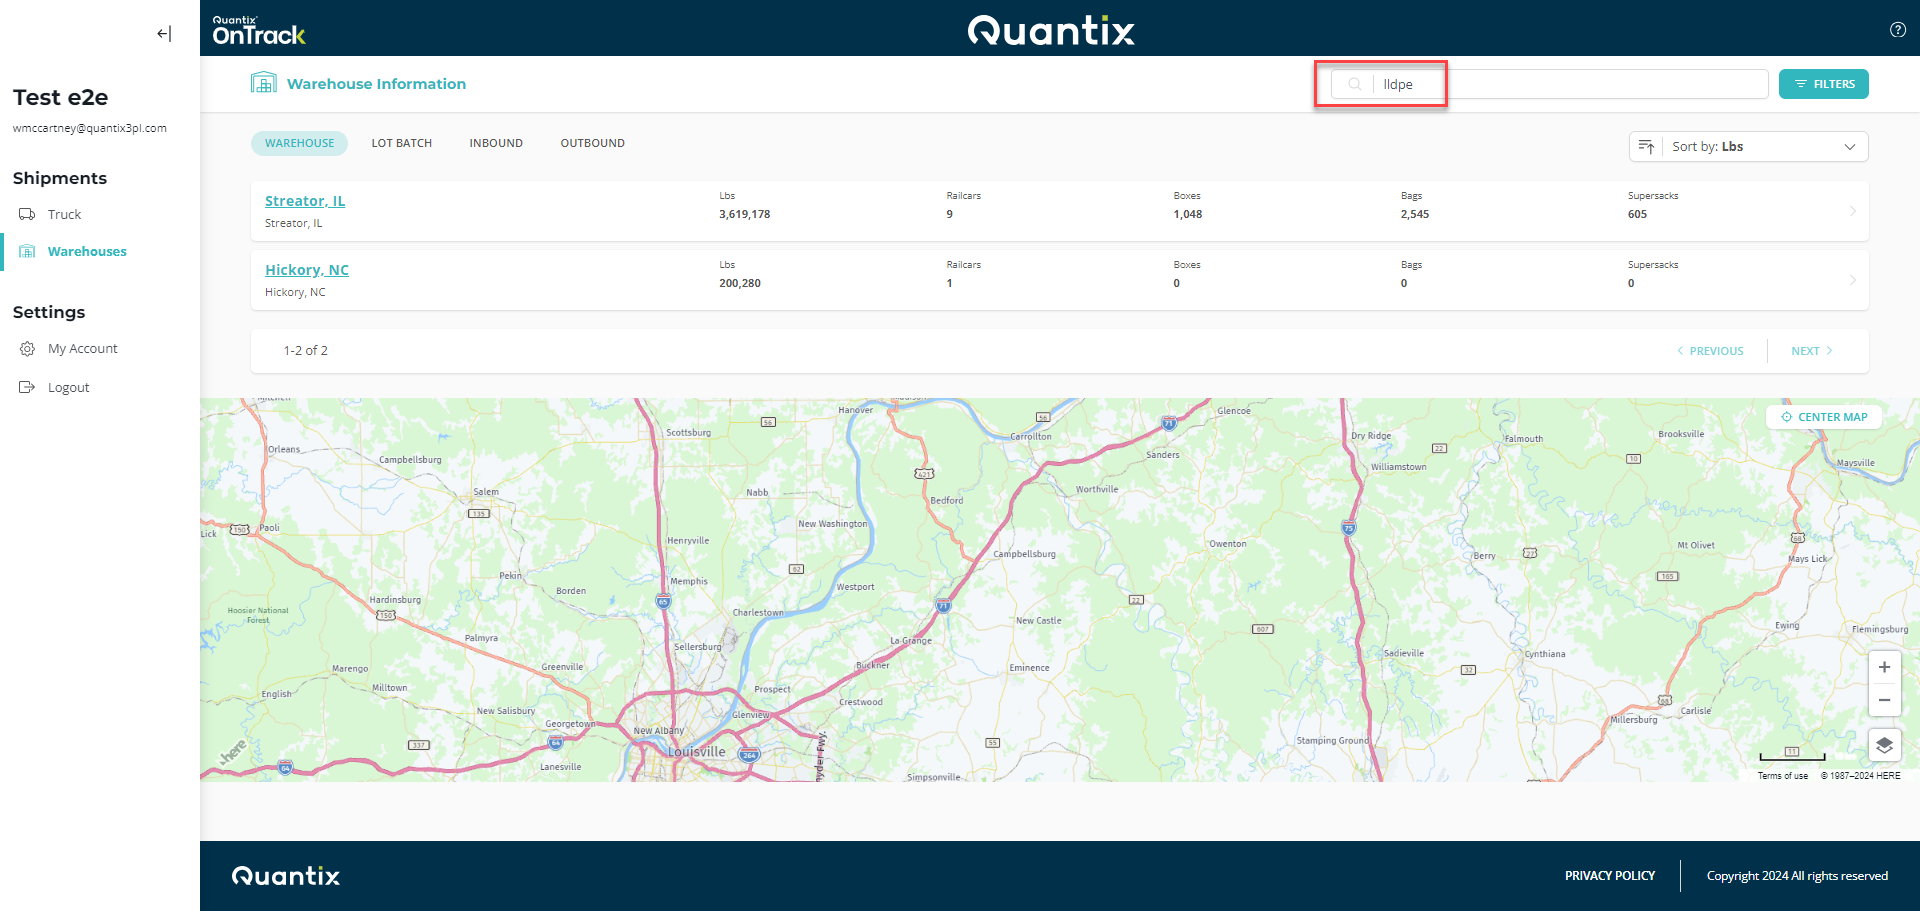Viewport: 1920px width, 911px height.
Task: Expand the Hickory, NC row chevron
Action: coord(1852,280)
